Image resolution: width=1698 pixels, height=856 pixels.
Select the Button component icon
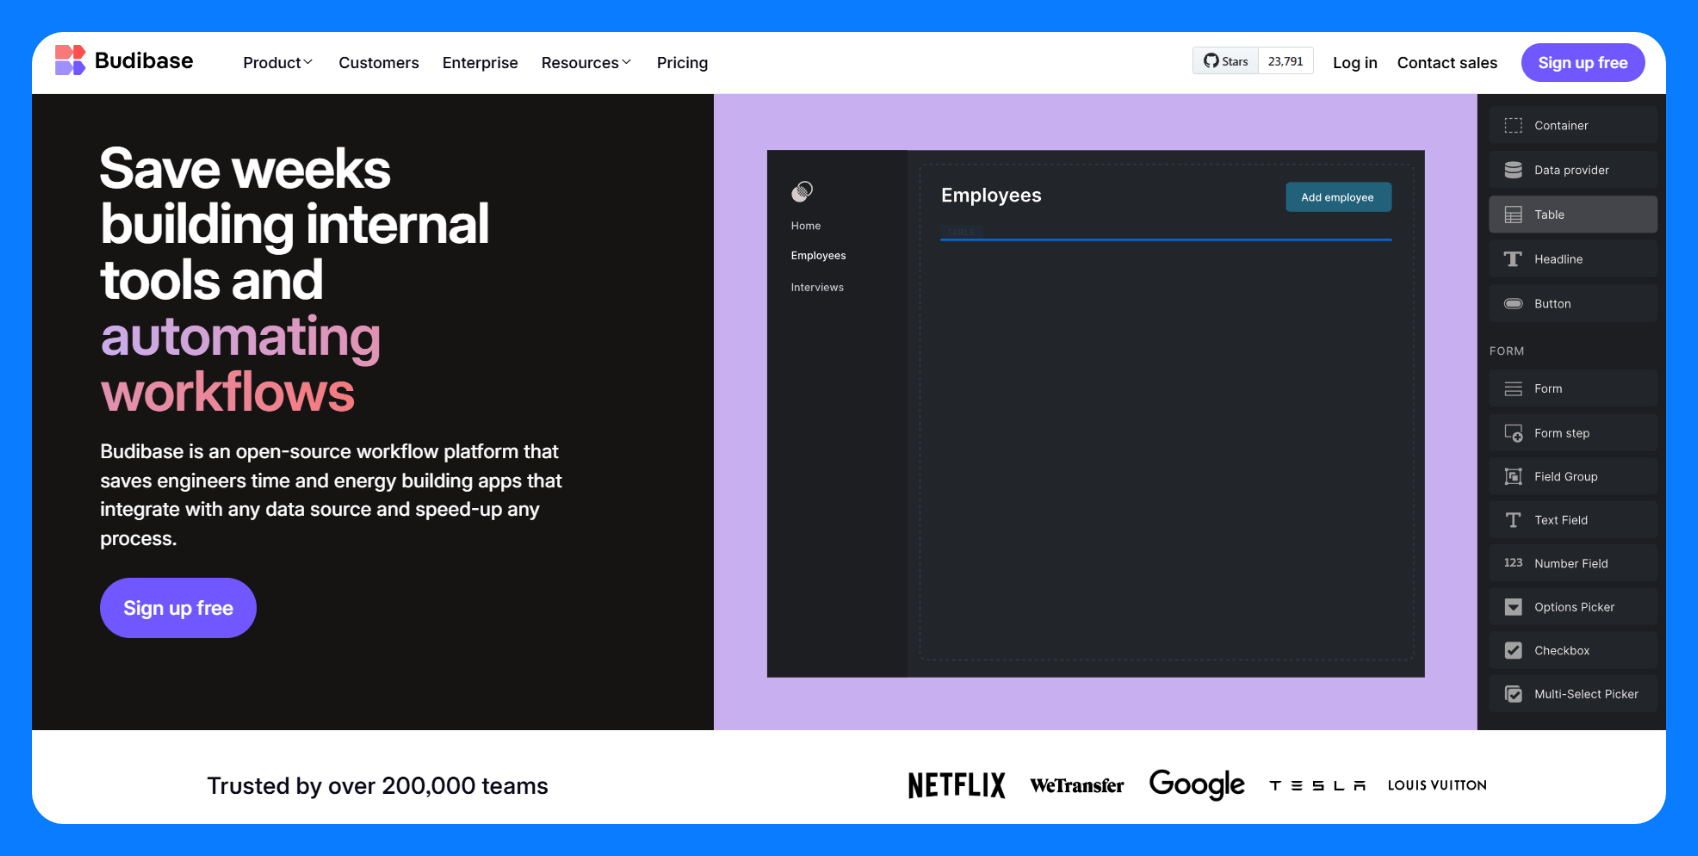[1513, 304]
